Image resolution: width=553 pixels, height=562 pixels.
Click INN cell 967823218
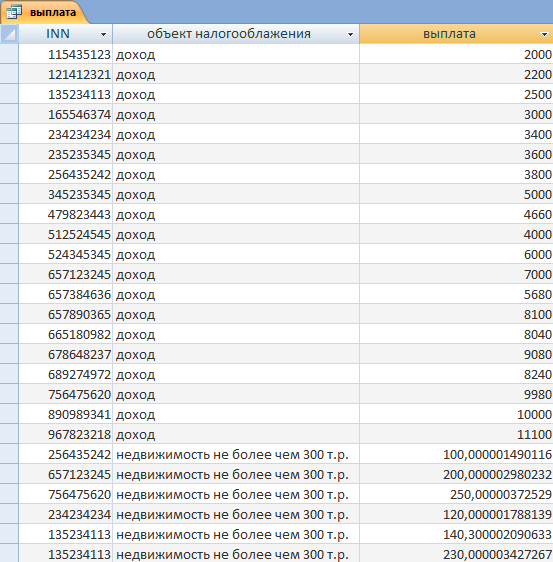tap(66, 434)
